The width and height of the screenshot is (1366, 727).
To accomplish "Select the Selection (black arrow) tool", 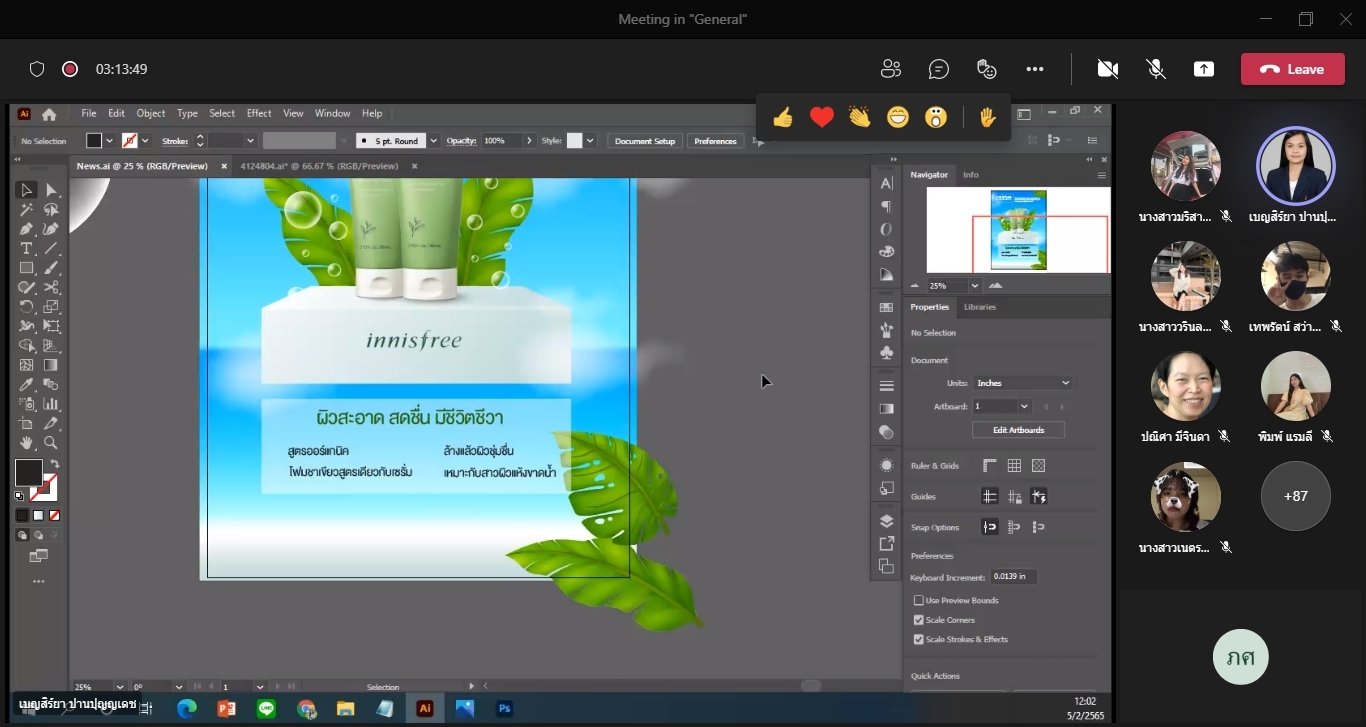I will pyautogui.click(x=27, y=190).
